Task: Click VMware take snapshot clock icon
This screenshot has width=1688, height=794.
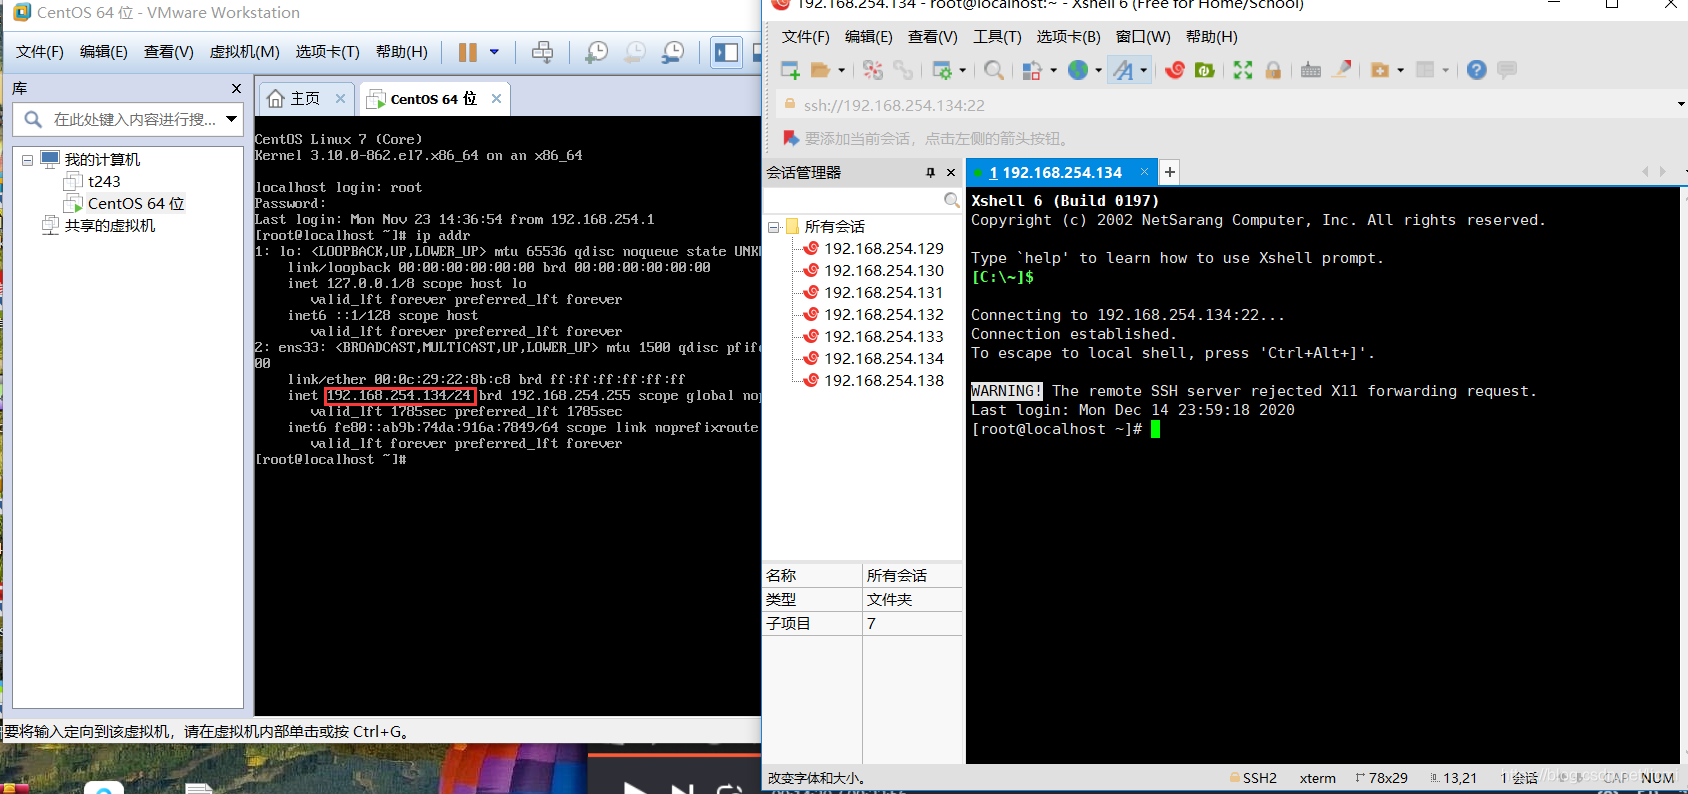Action: [x=596, y=52]
